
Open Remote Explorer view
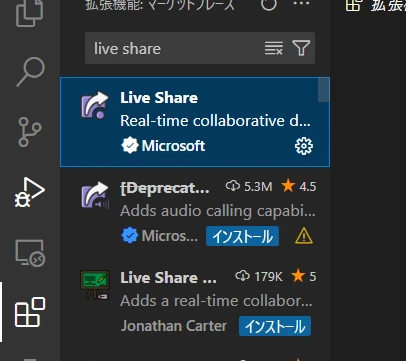tap(30, 253)
